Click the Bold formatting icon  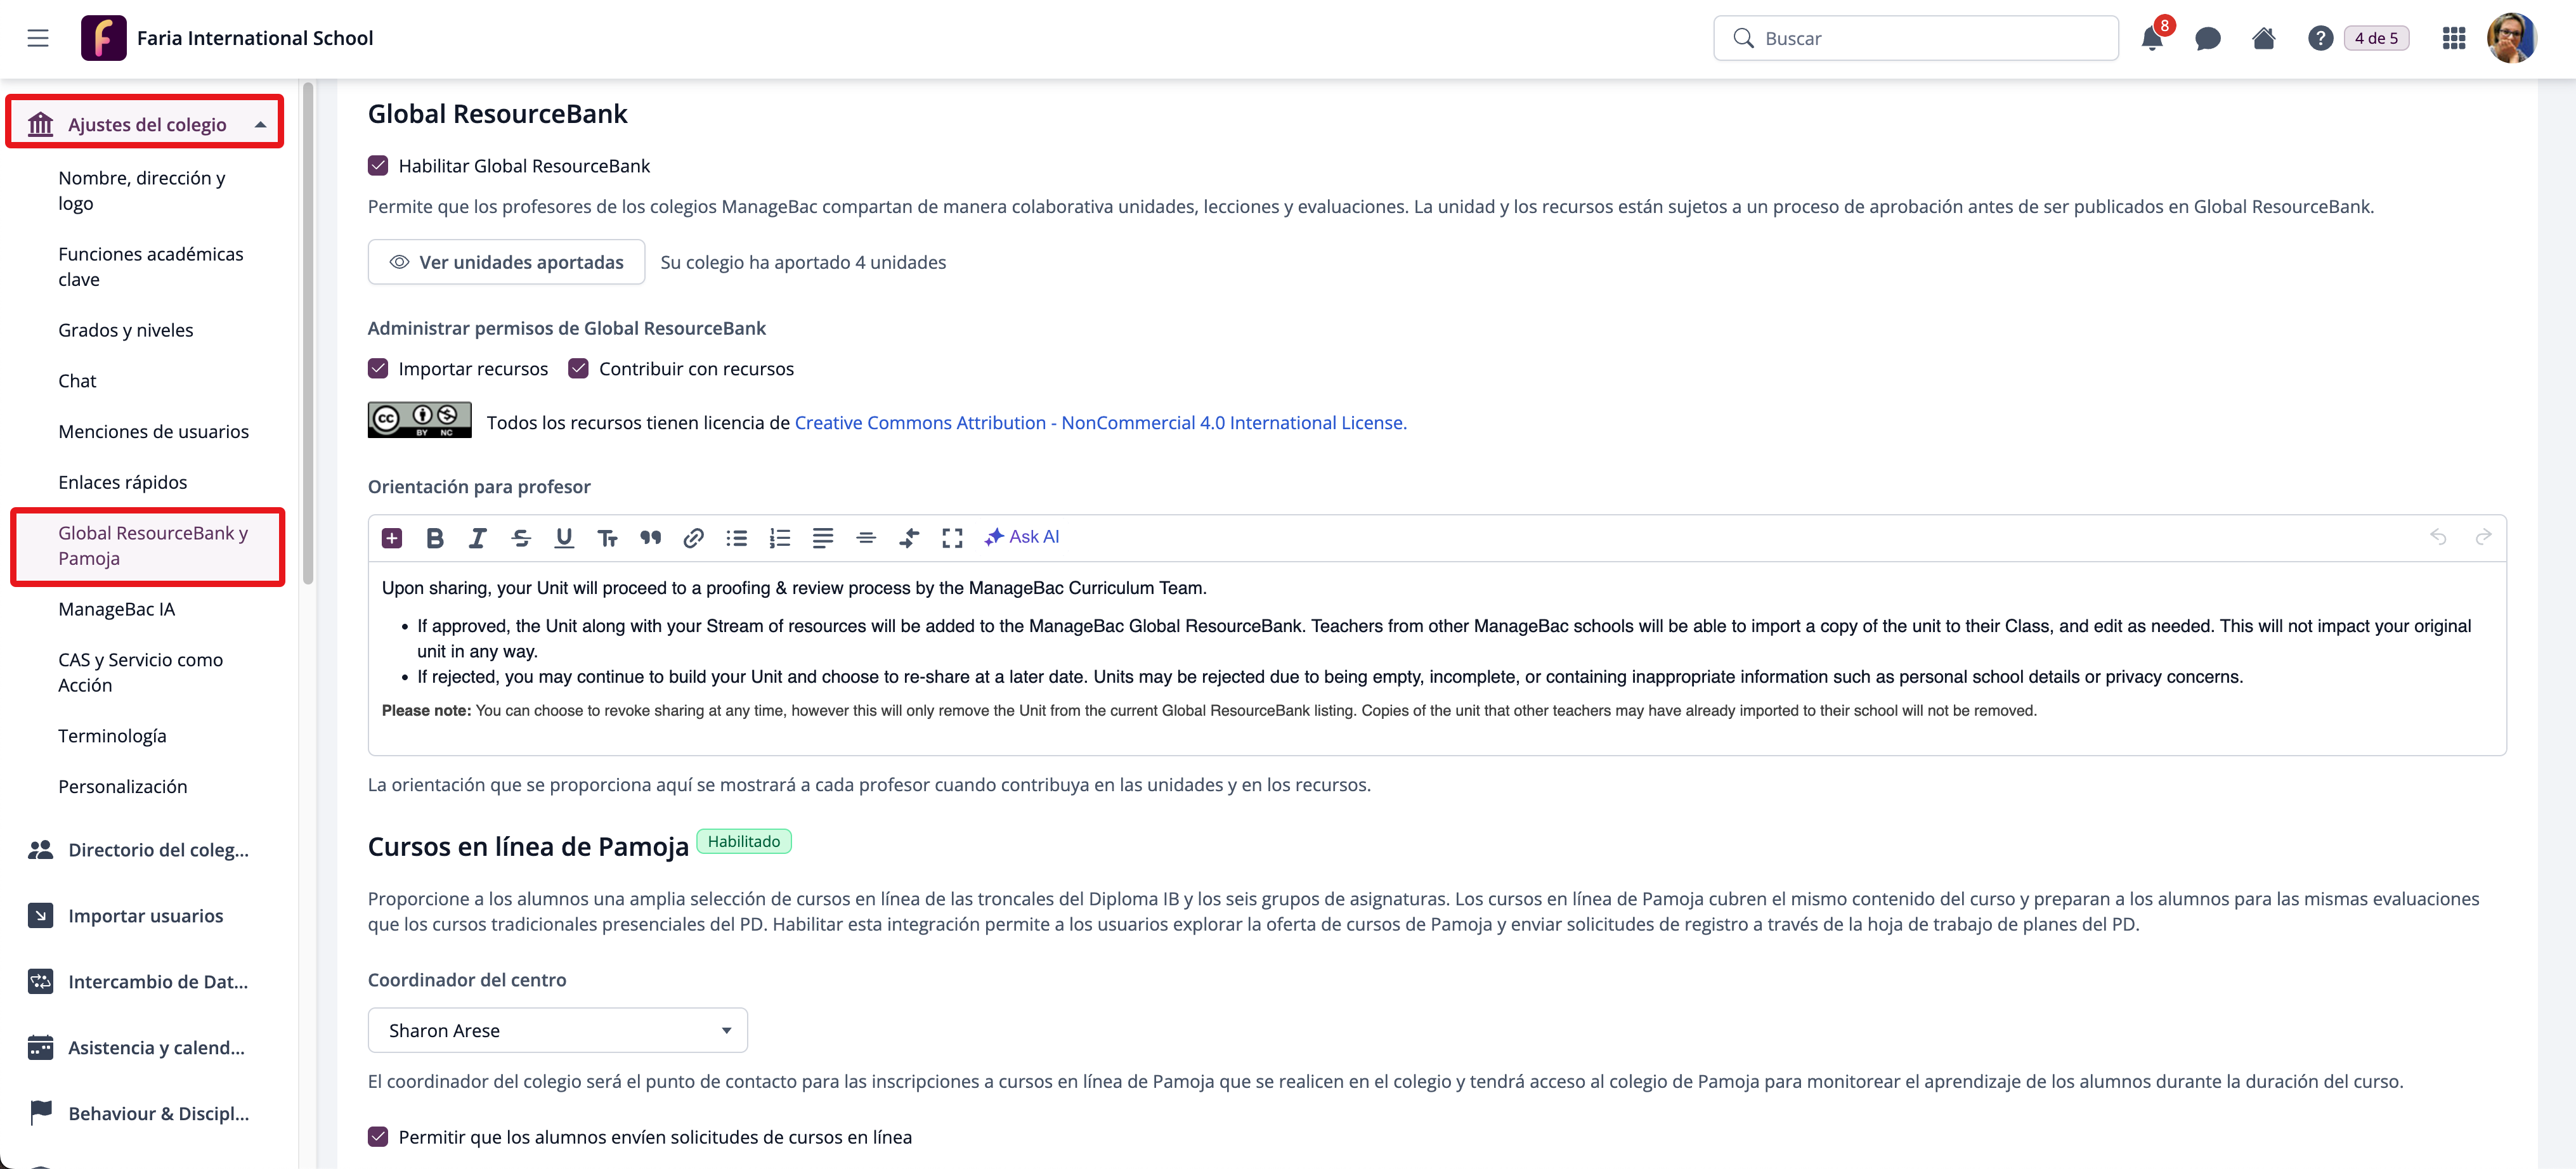[434, 538]
